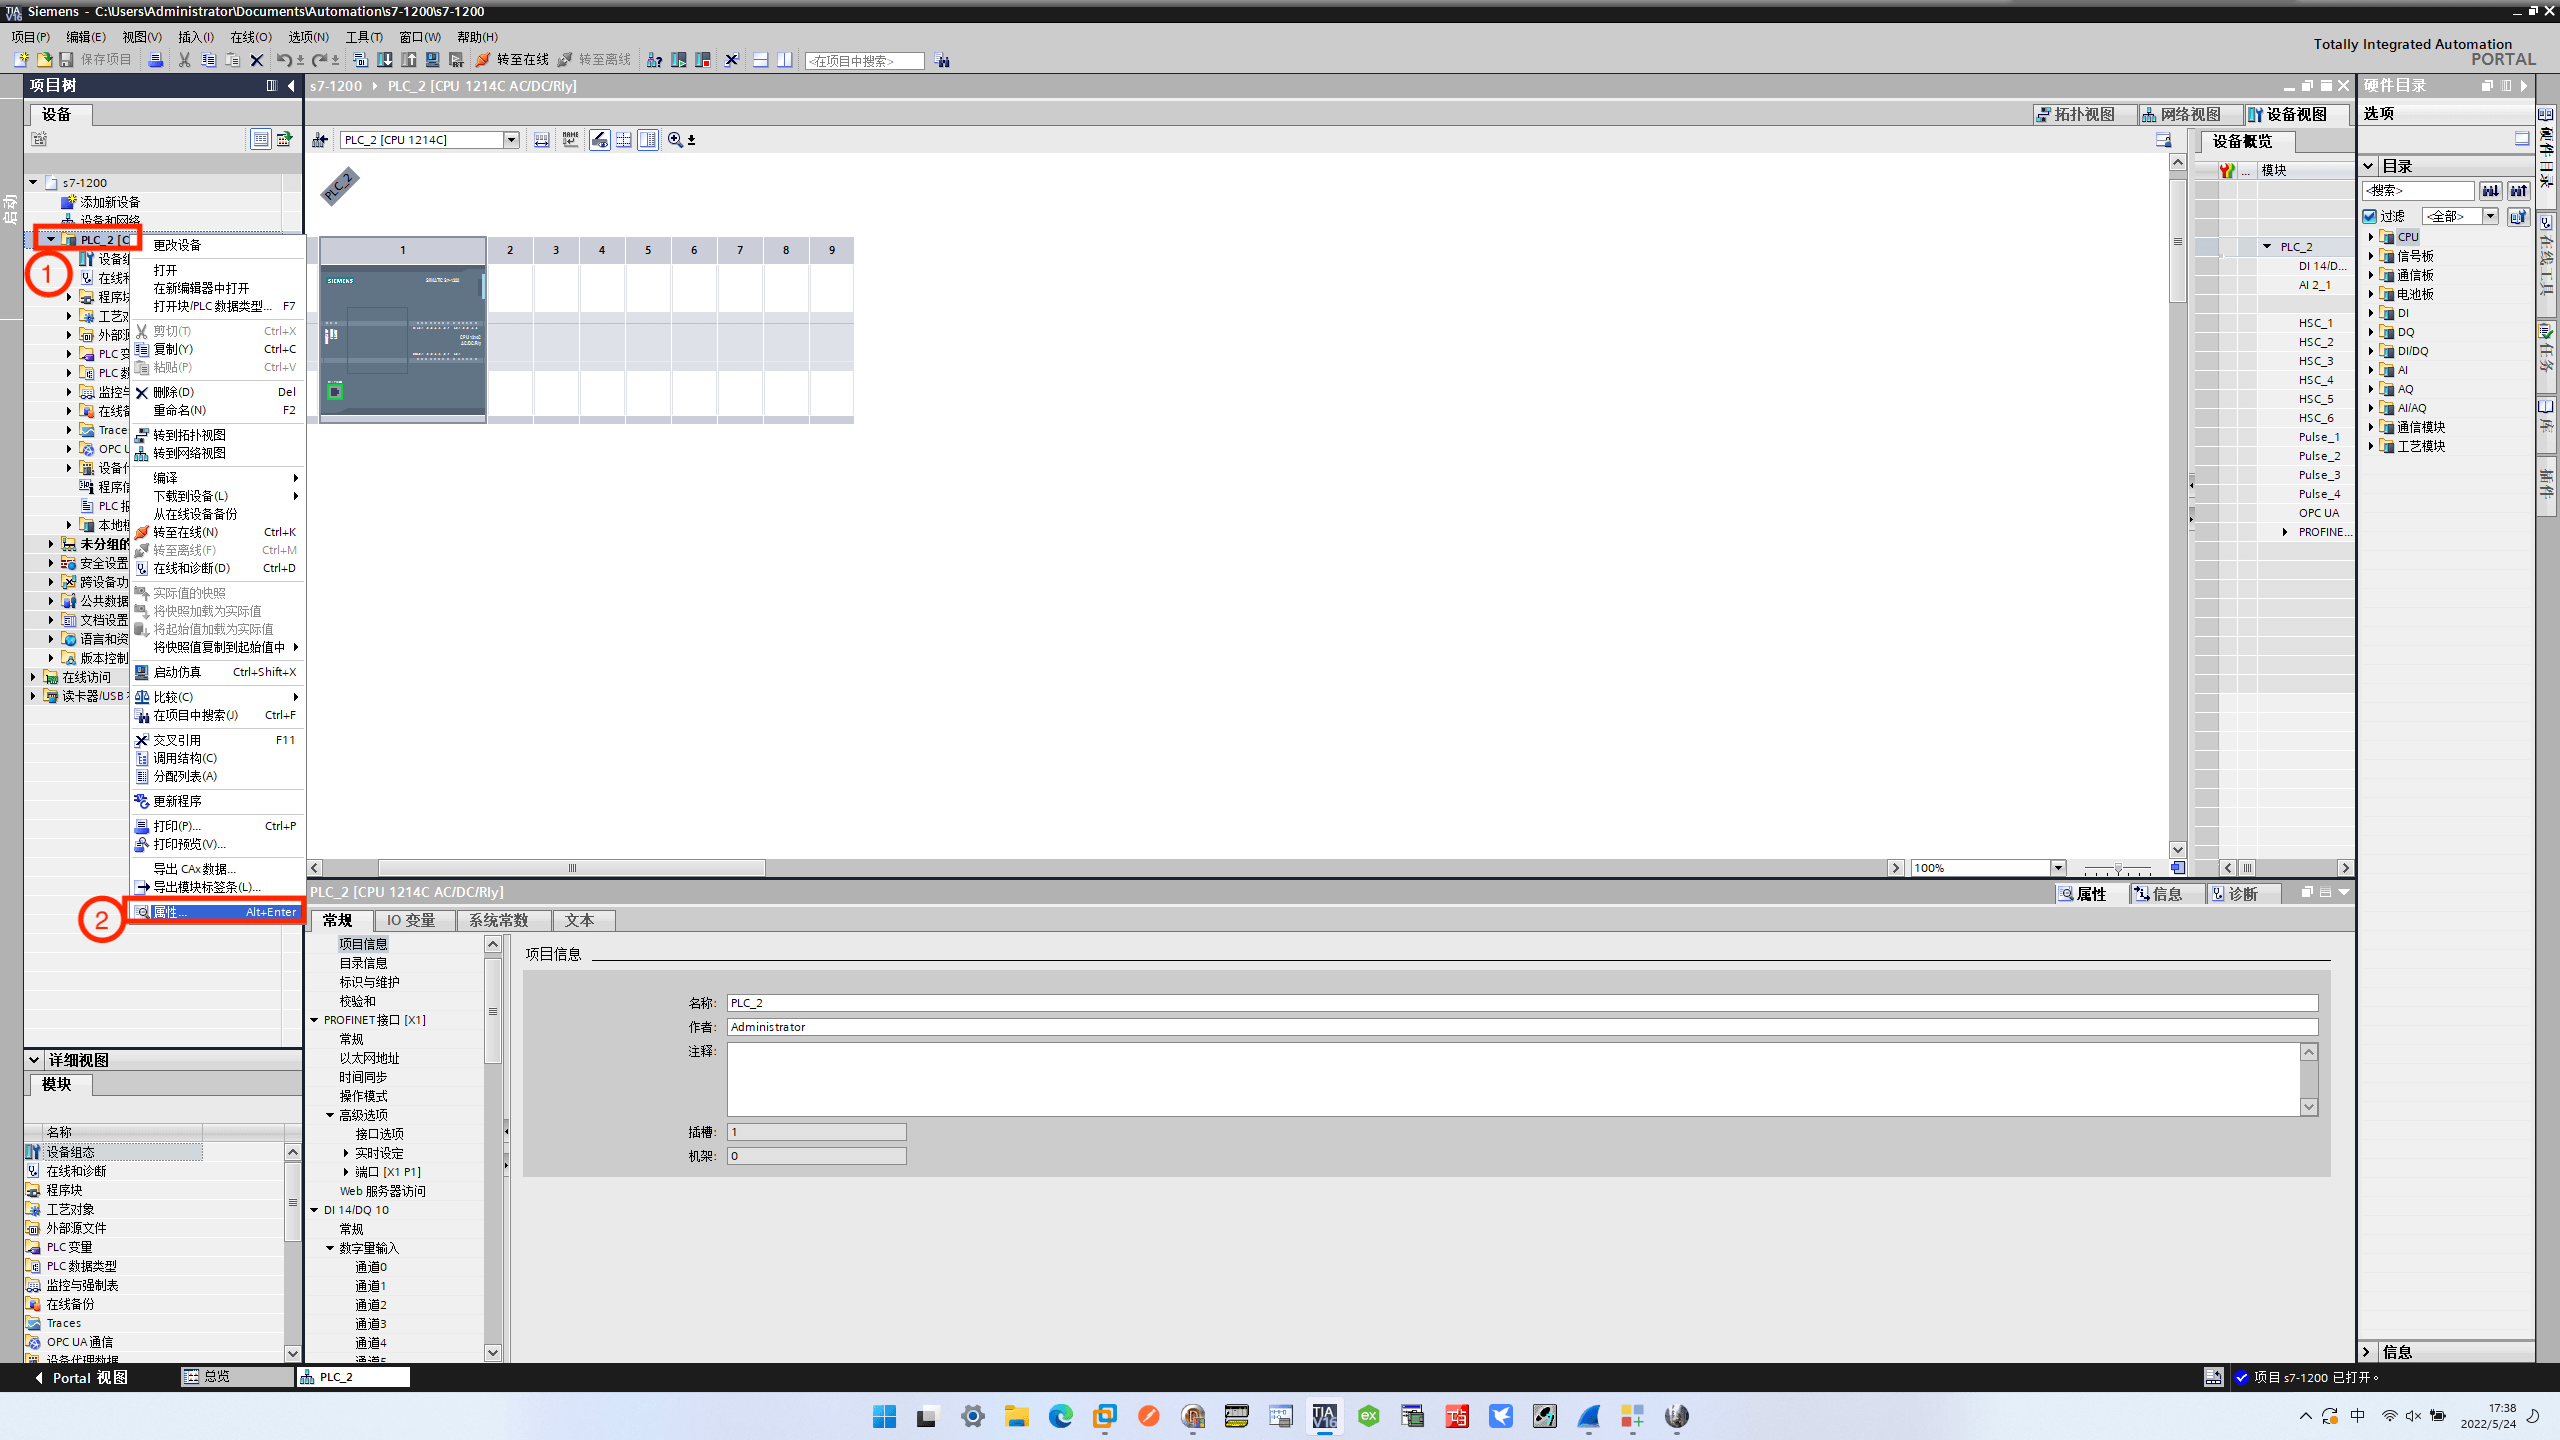Select the zoom magnifier in device view toolbar
The height and width of the screenshot is (1440, 2560).
675,140
